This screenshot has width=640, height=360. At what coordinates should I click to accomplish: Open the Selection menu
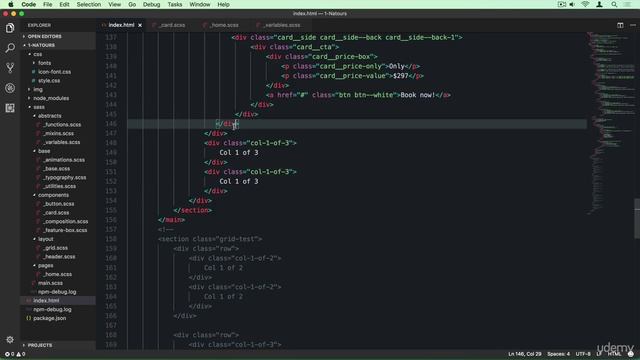coord(89,4)
